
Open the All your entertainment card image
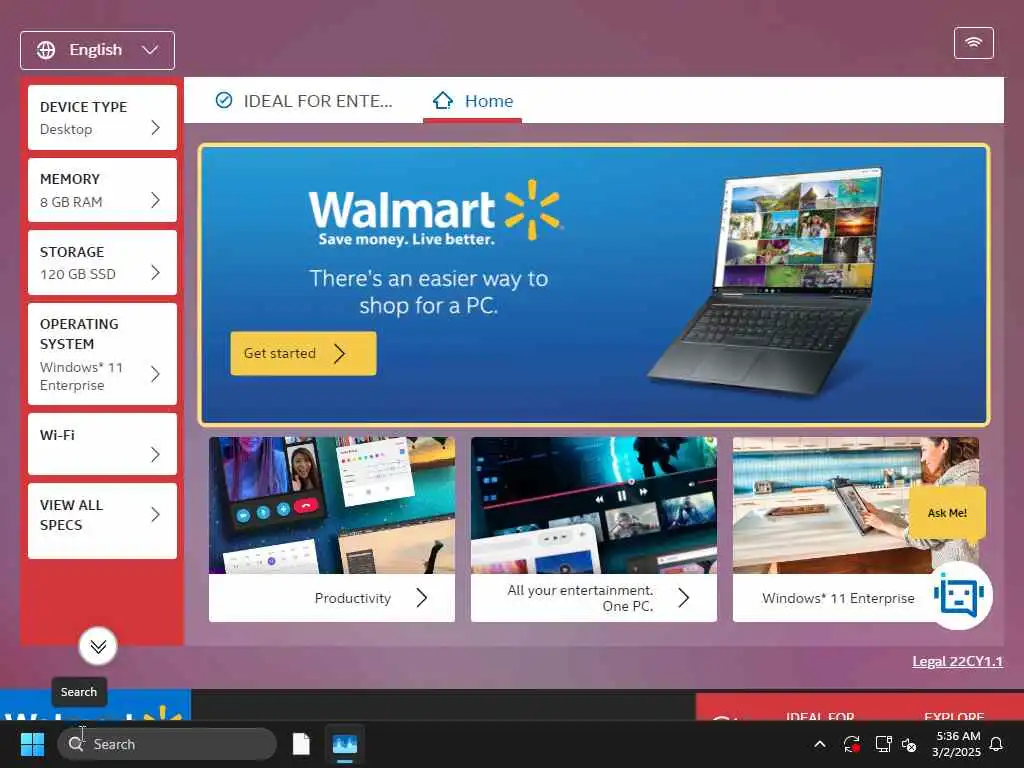click(x=594, y=505)
